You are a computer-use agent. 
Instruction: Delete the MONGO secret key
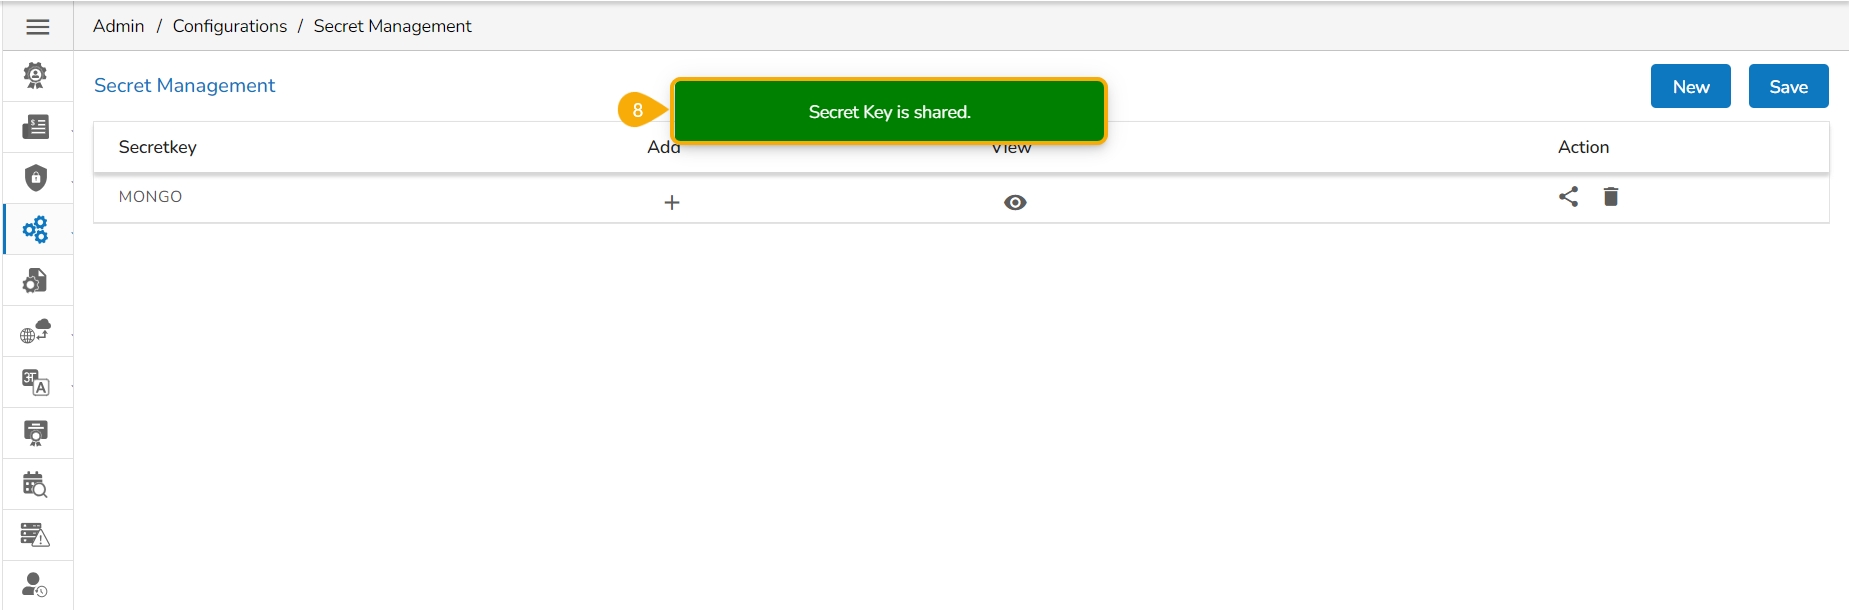pyautogui.click(x=1611, y=196)
